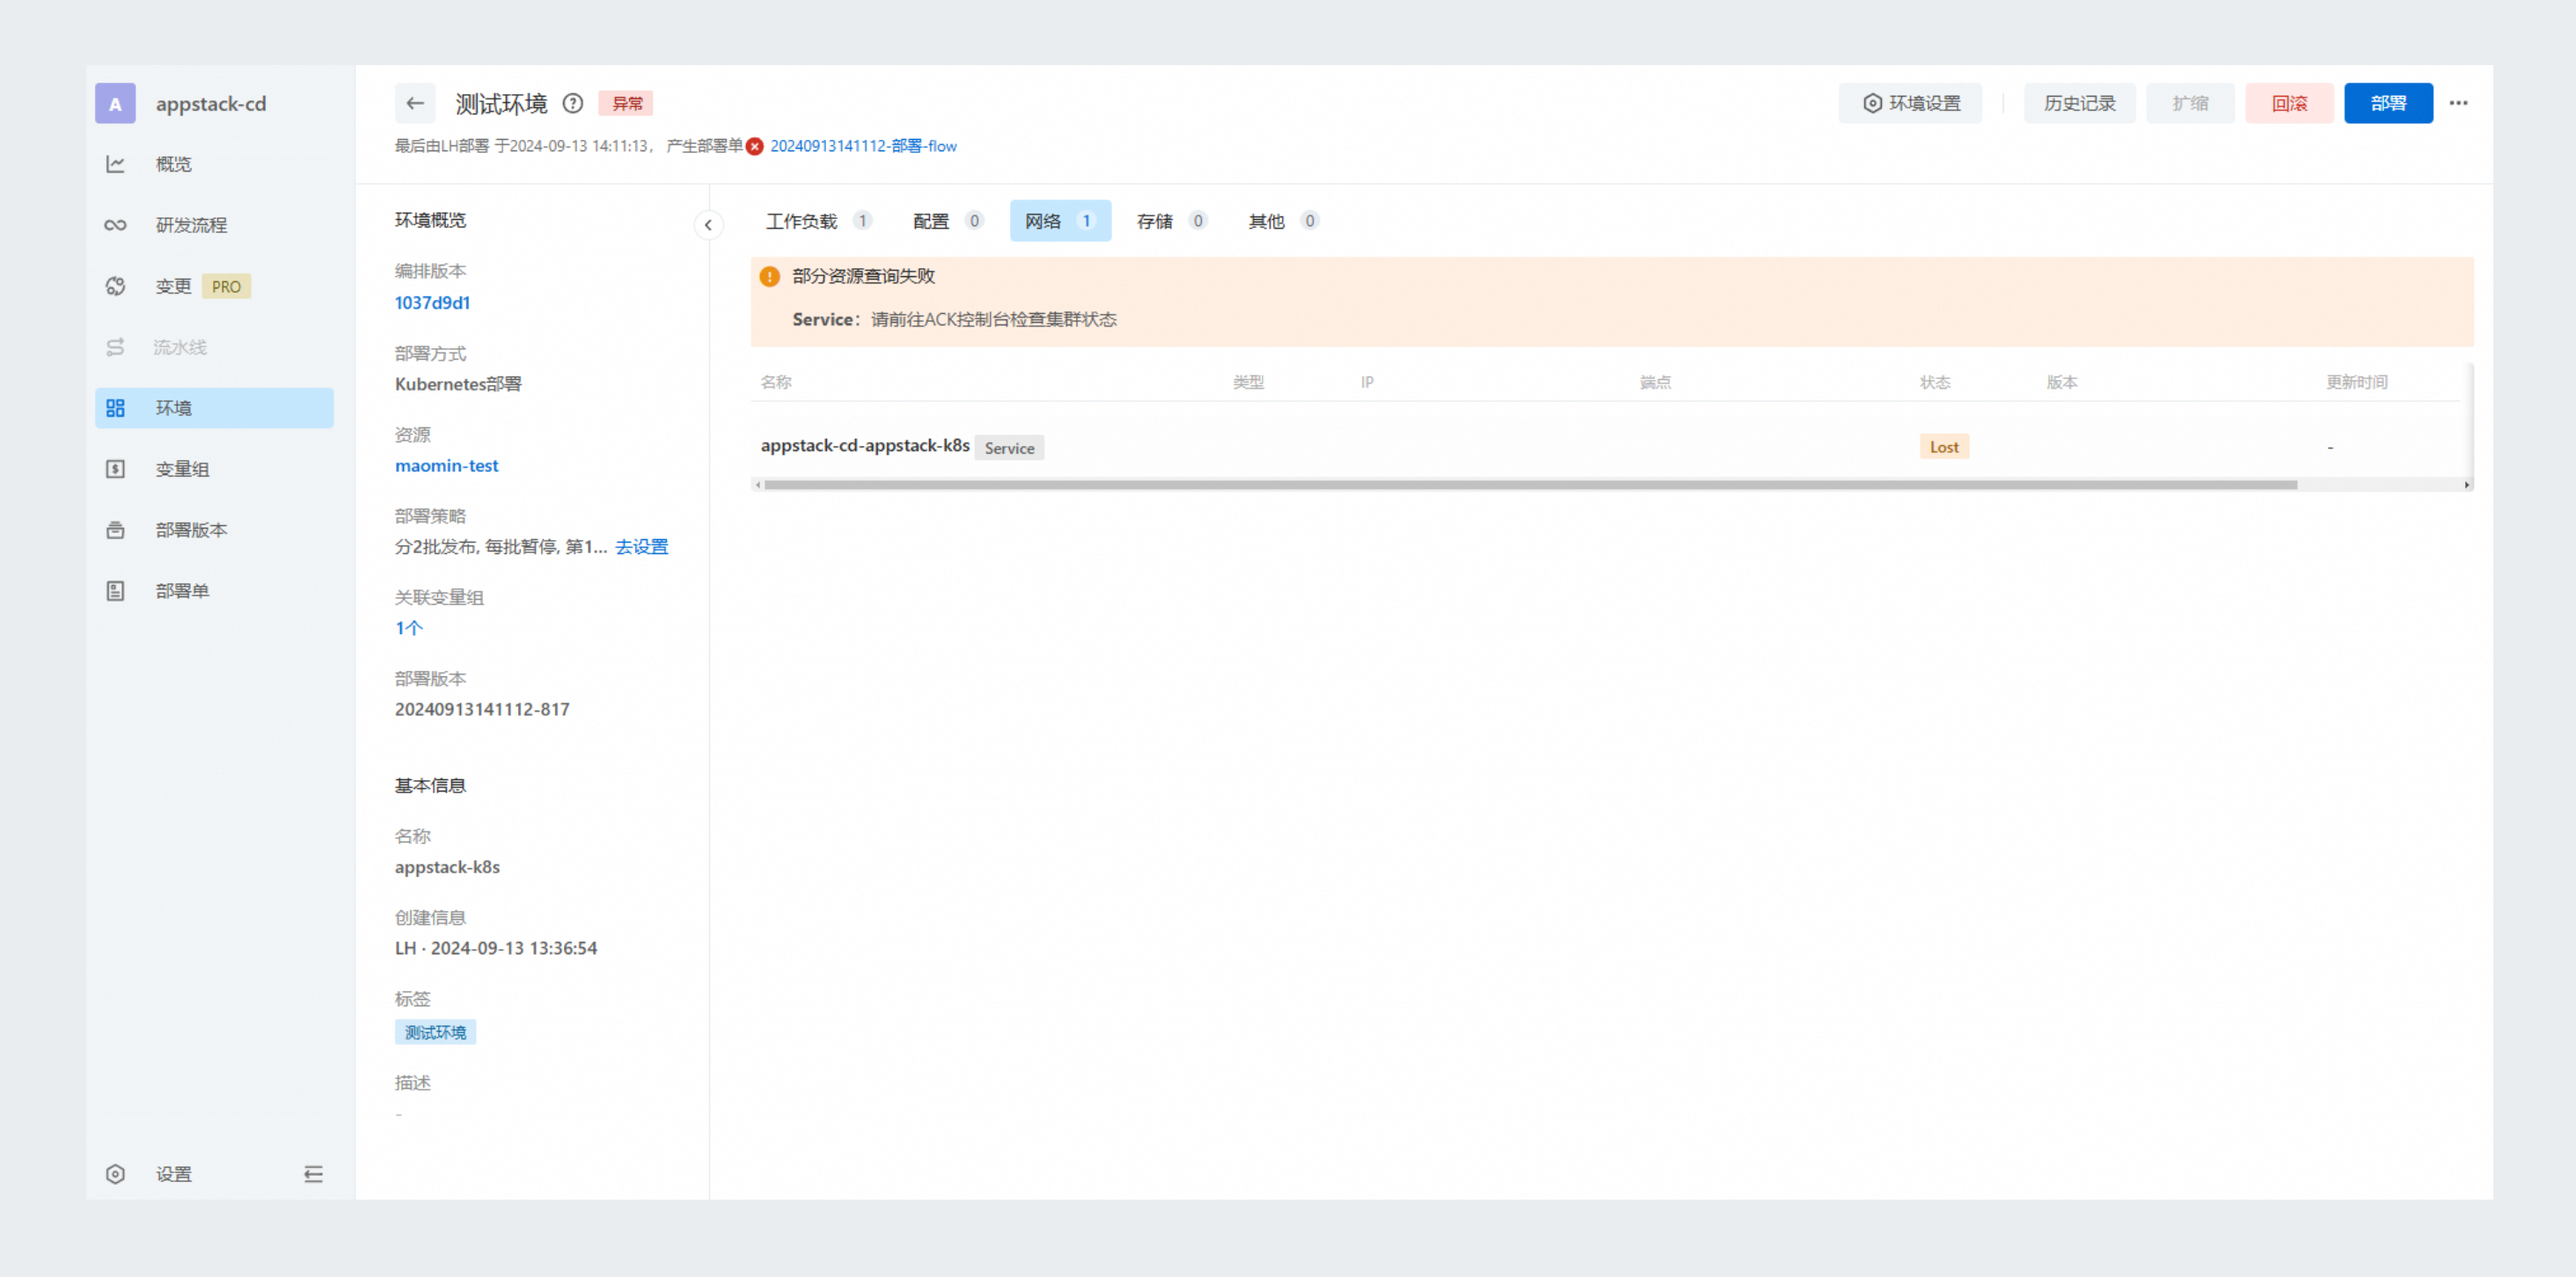Open the 20240913141112-部署-flow link
The width and height of the screenshot is (2576, 1277).
pos(863,146)
